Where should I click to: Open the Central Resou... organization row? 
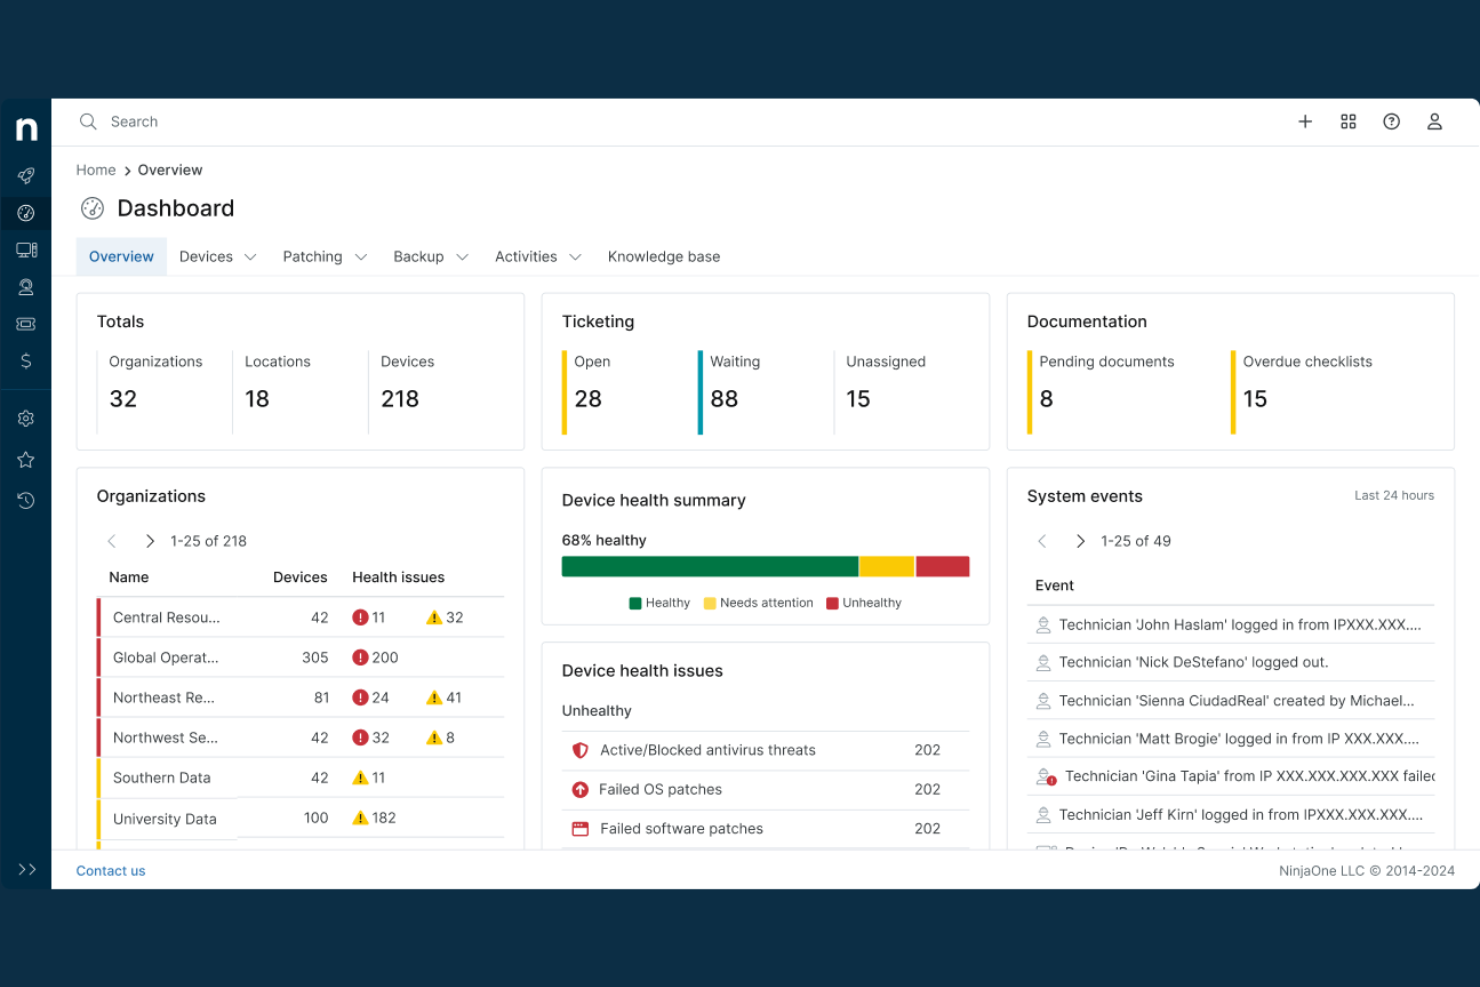300,617
